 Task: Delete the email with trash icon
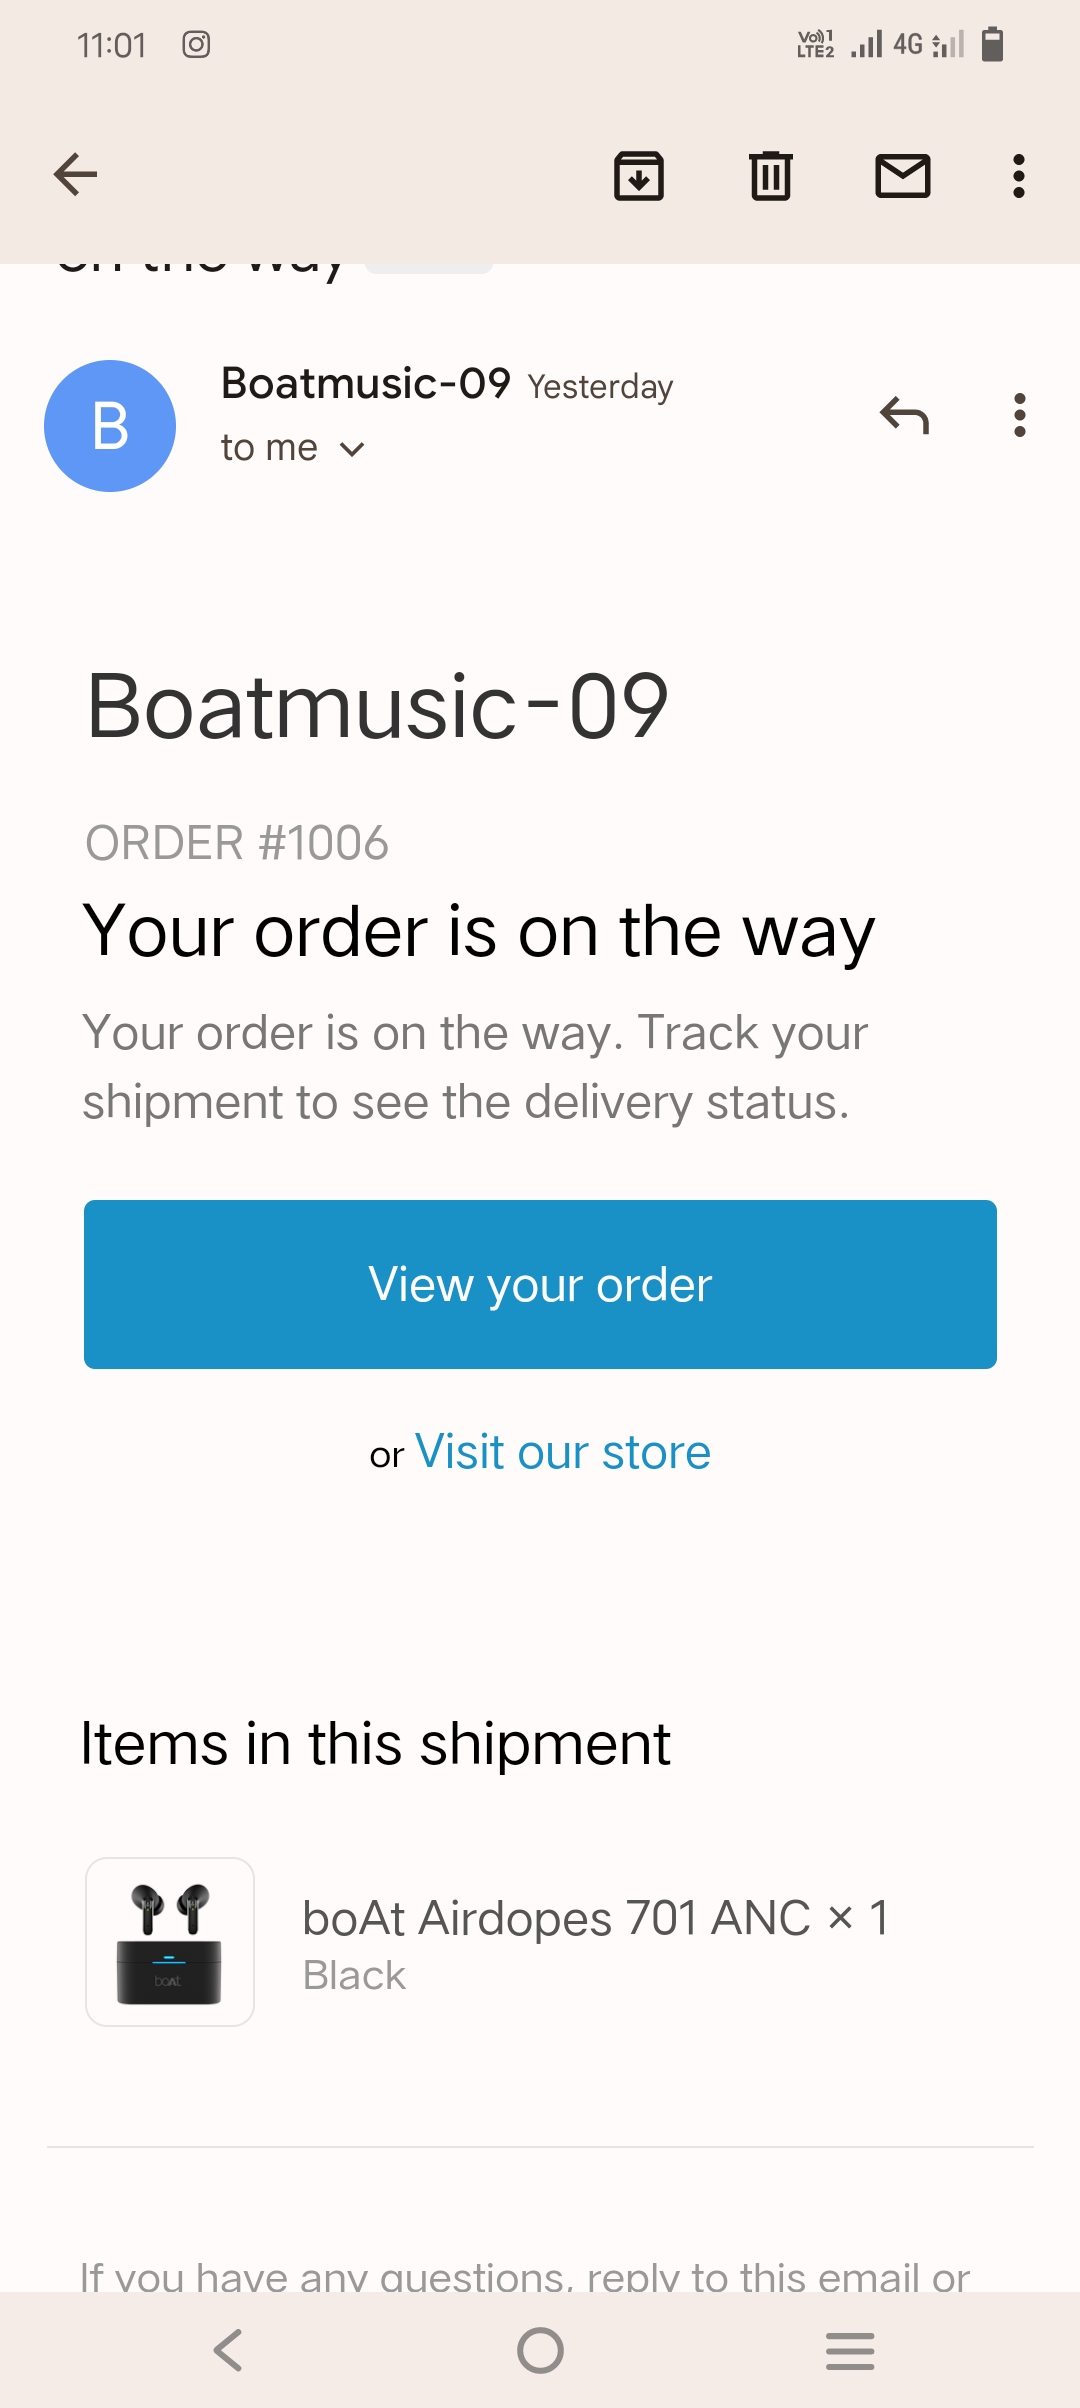771,176
